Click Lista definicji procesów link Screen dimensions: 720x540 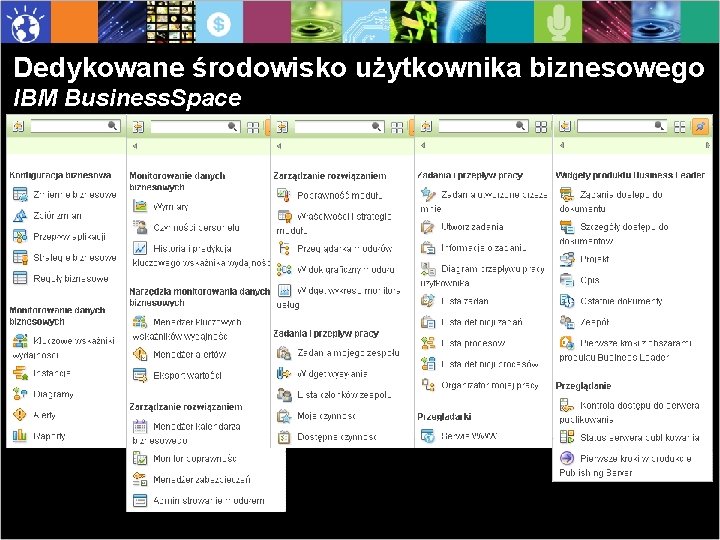click(489, 364)
